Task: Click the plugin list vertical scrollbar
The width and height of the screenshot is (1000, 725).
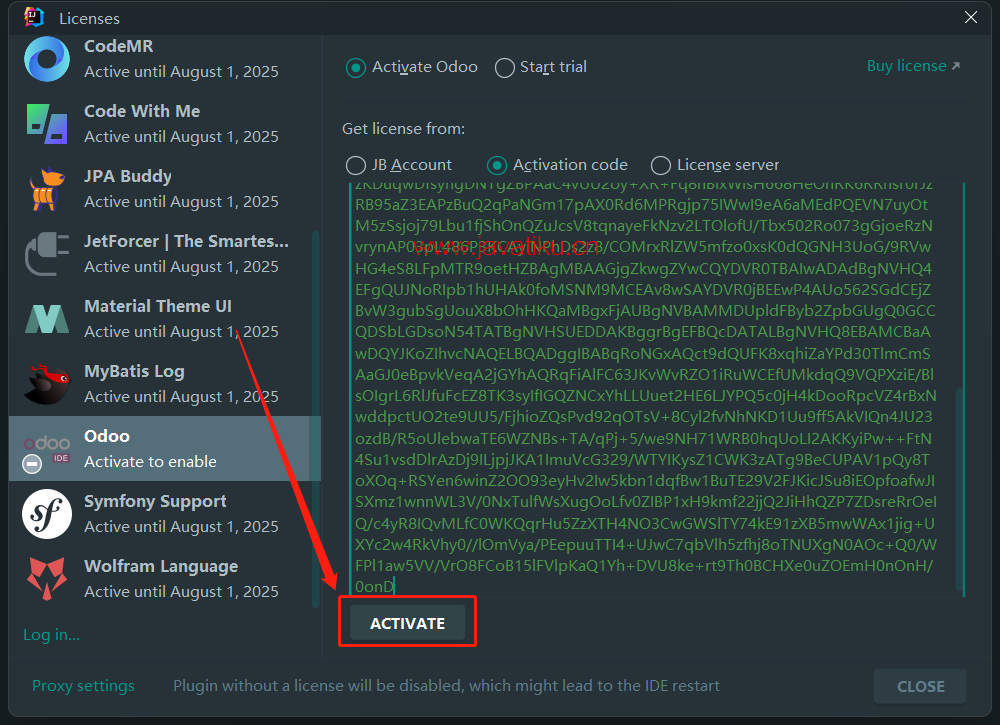Action: coord(315,419)
